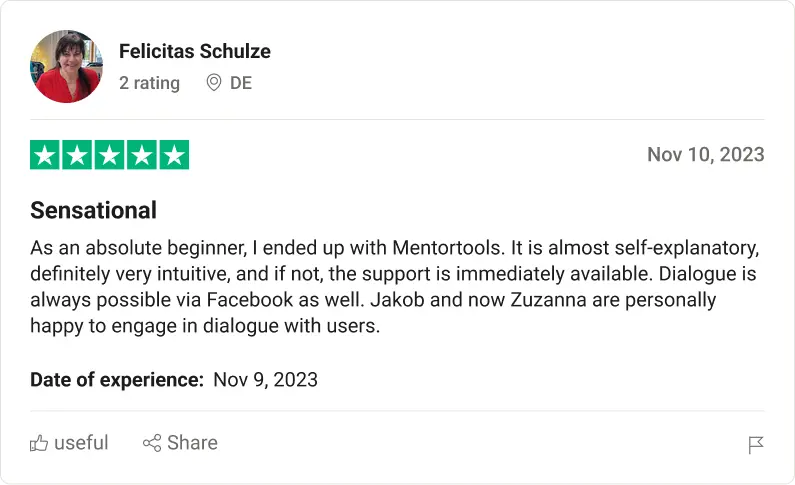
Task: Select the third green rating star
Action: click(x=110, y=155)
